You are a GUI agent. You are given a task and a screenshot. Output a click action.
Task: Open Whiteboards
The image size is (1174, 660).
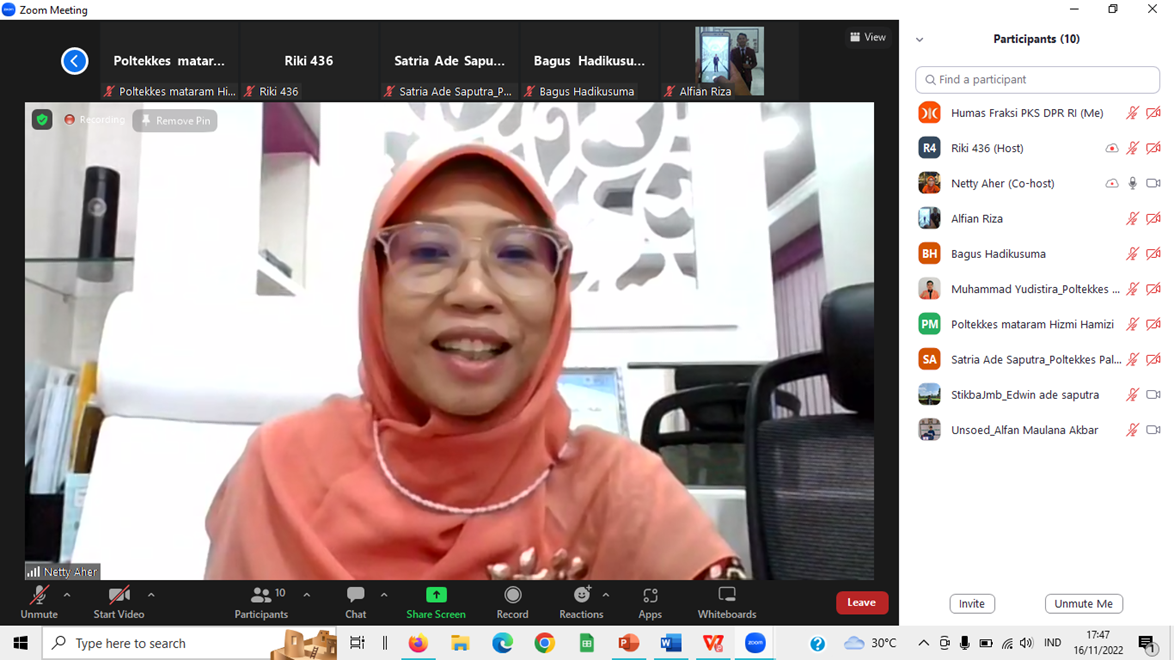pyautogui.click(x=727, y=602)
